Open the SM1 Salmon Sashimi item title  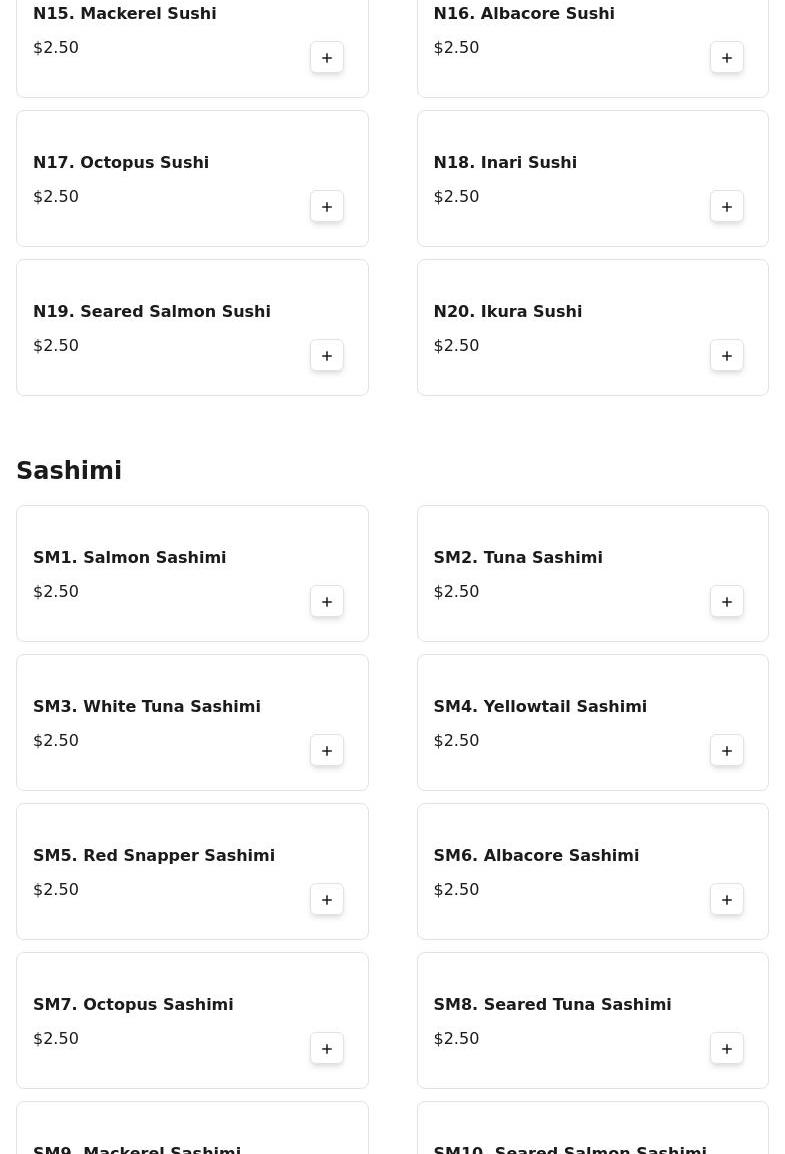pos(130,558)
